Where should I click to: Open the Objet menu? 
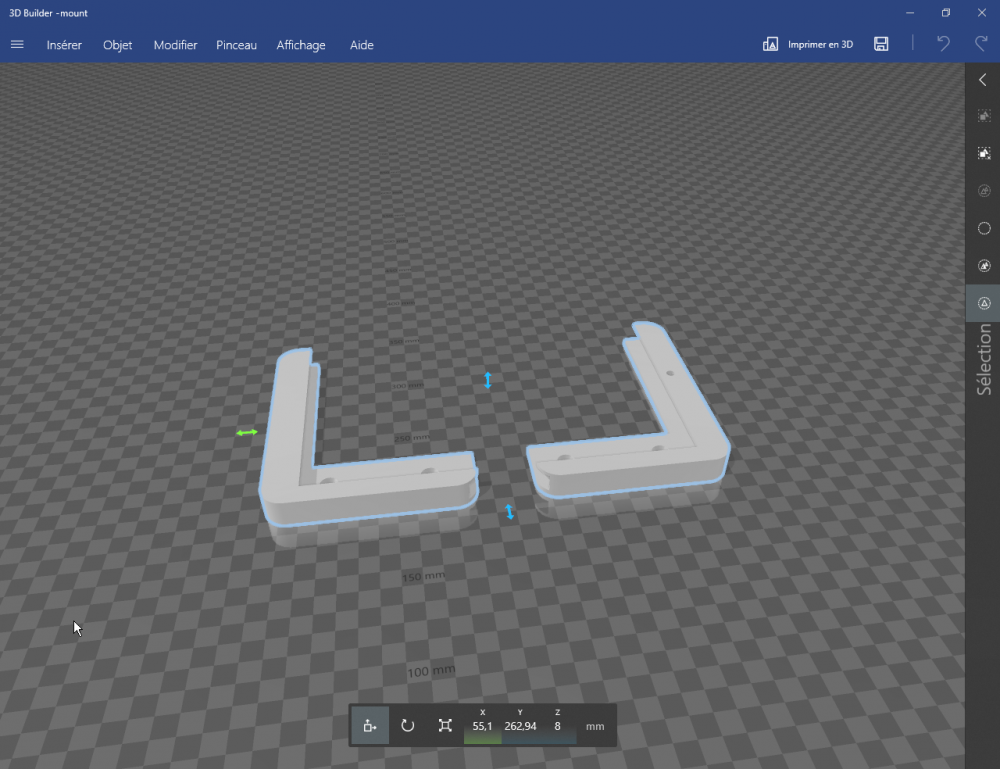click(x=117, y=45)
